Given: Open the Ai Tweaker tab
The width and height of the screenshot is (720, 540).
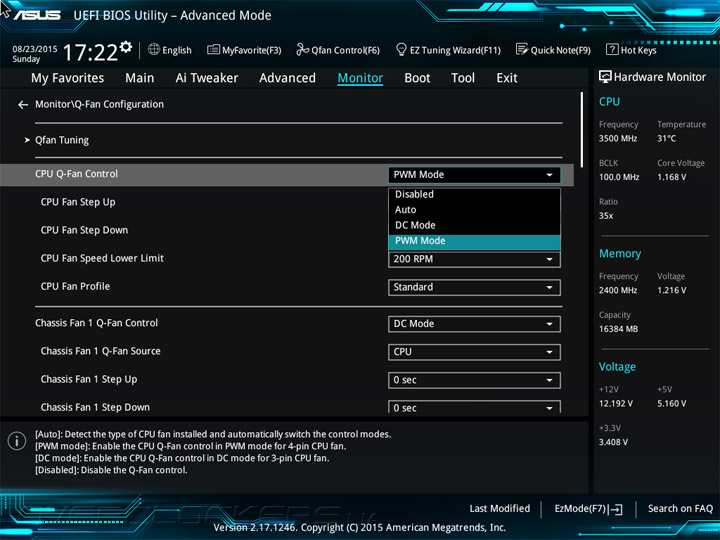Looking at the screenshot, I should click(x=207, y=78).
